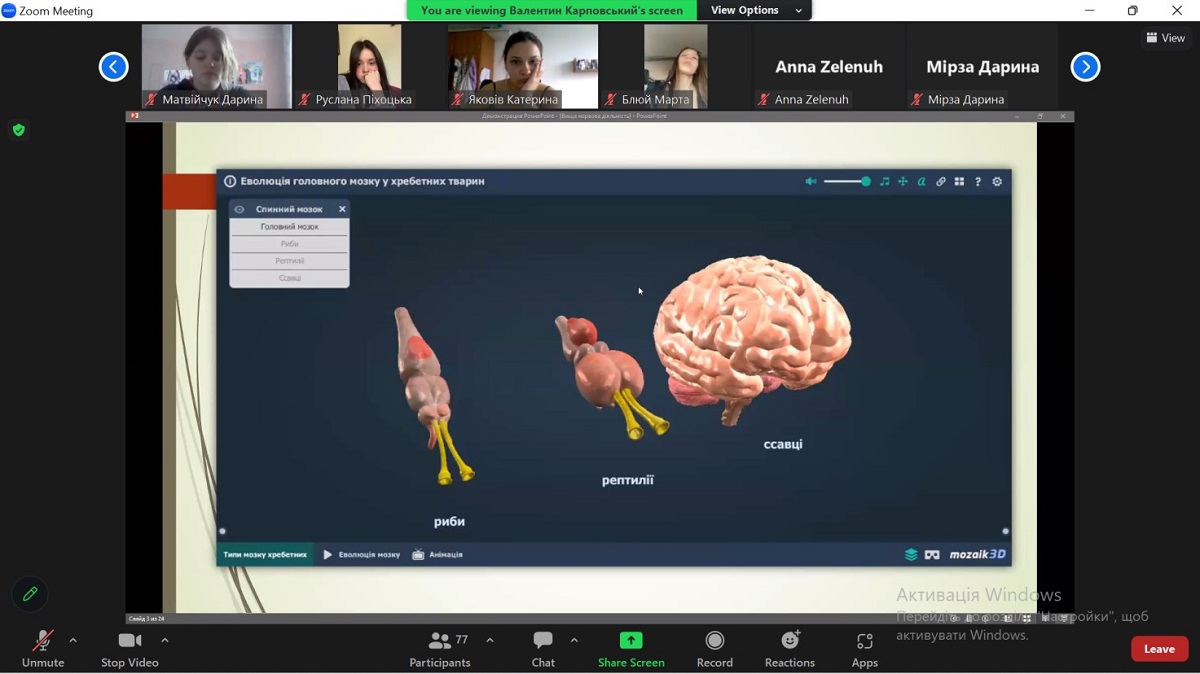Open the View layout menu
Image resolution: width=1200 pixels, height=674 pixels.
[1166, 38]
